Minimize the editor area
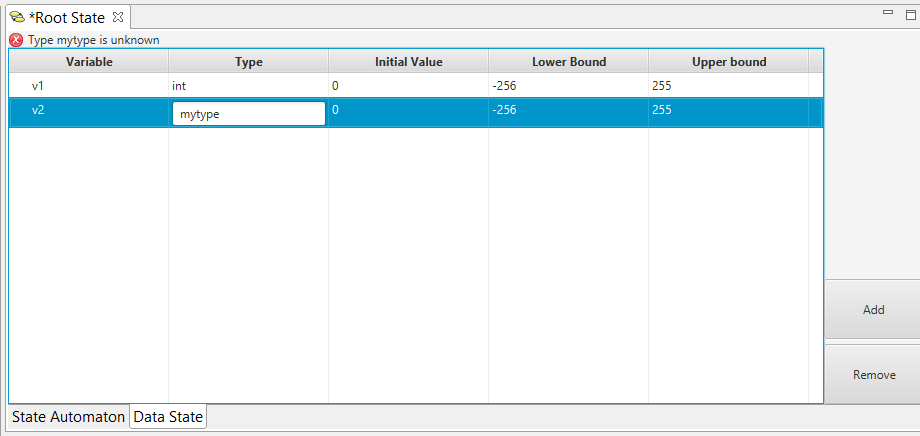920x436 pixels. click(x=888, y=12)
